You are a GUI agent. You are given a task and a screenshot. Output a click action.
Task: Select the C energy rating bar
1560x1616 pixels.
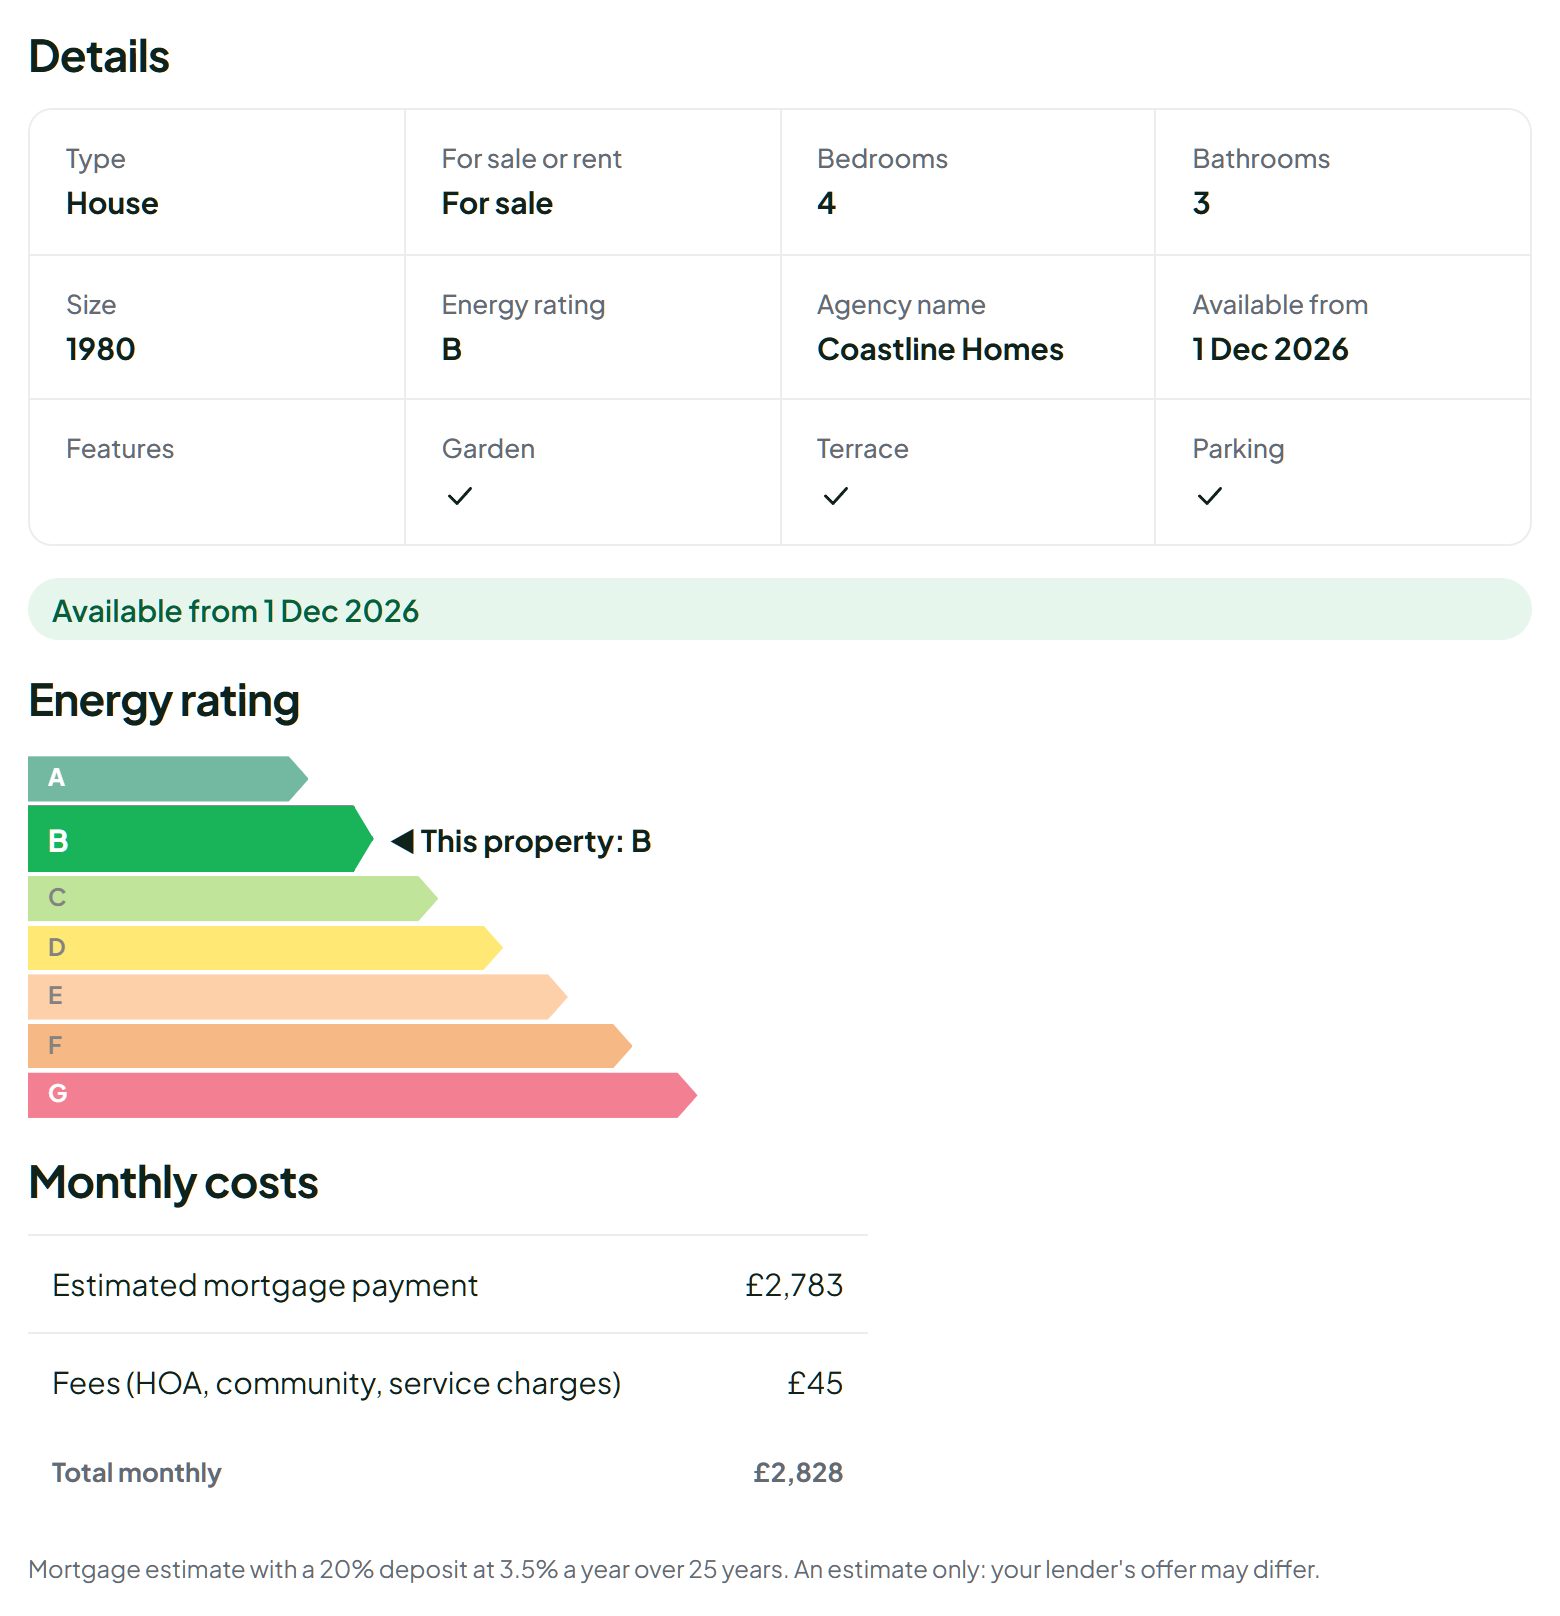coord(233,898)
